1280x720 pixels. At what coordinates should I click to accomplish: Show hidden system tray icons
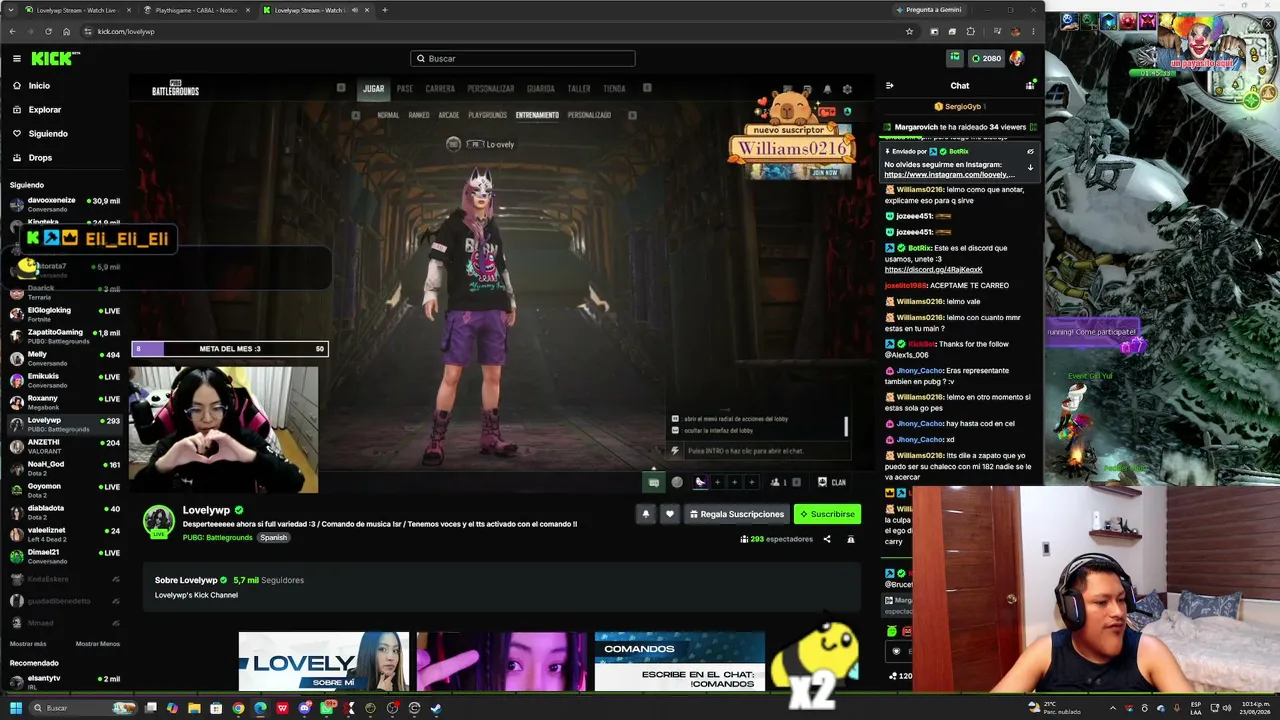coord(1113,708)
